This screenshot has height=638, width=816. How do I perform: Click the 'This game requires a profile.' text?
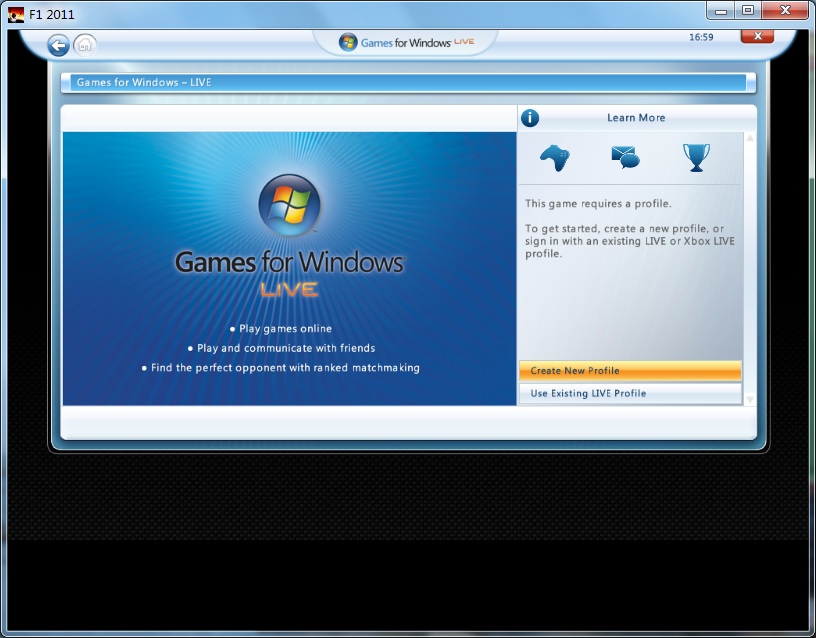click(598, 203)
